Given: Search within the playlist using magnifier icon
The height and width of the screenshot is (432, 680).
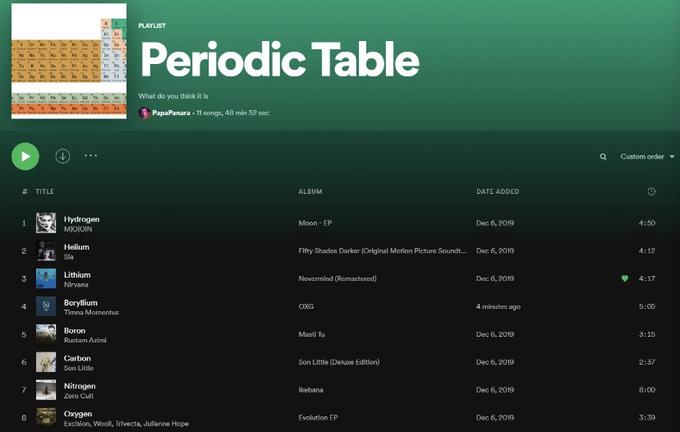Looking at the screenshot, I should (603, 157).
